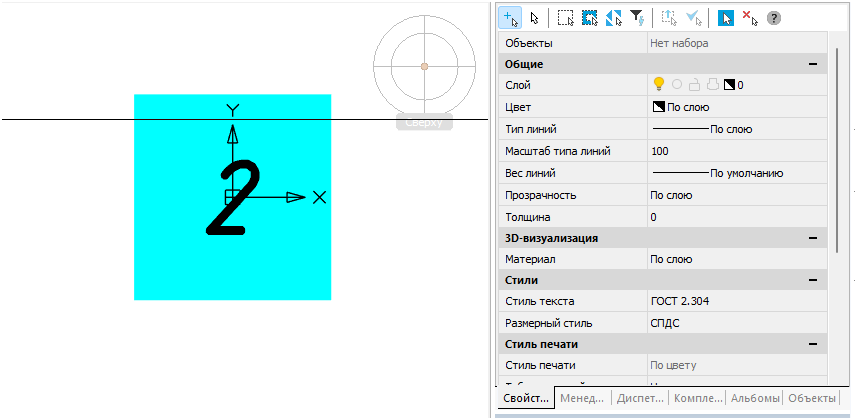Screen dimensions: 857x420
Task: Click the Объекты property label
Action: (x=529, y=43)
